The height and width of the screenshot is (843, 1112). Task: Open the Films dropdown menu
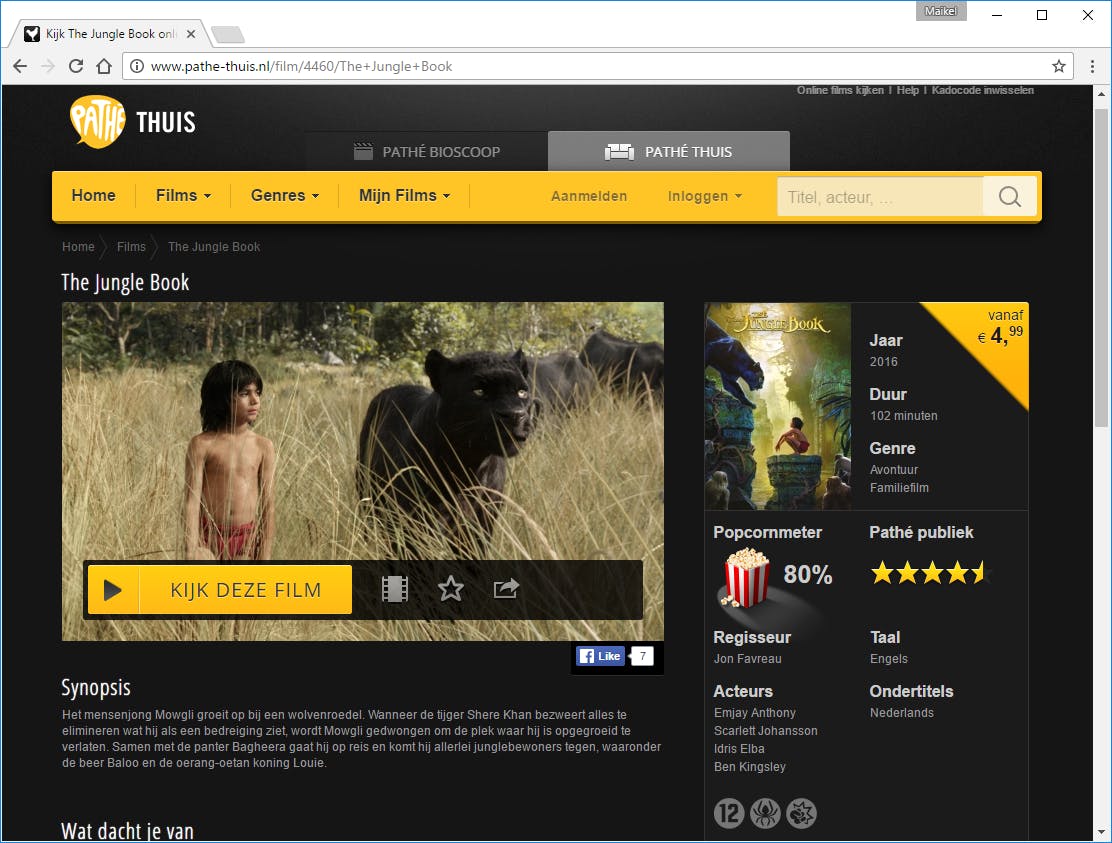click(182, 196)
